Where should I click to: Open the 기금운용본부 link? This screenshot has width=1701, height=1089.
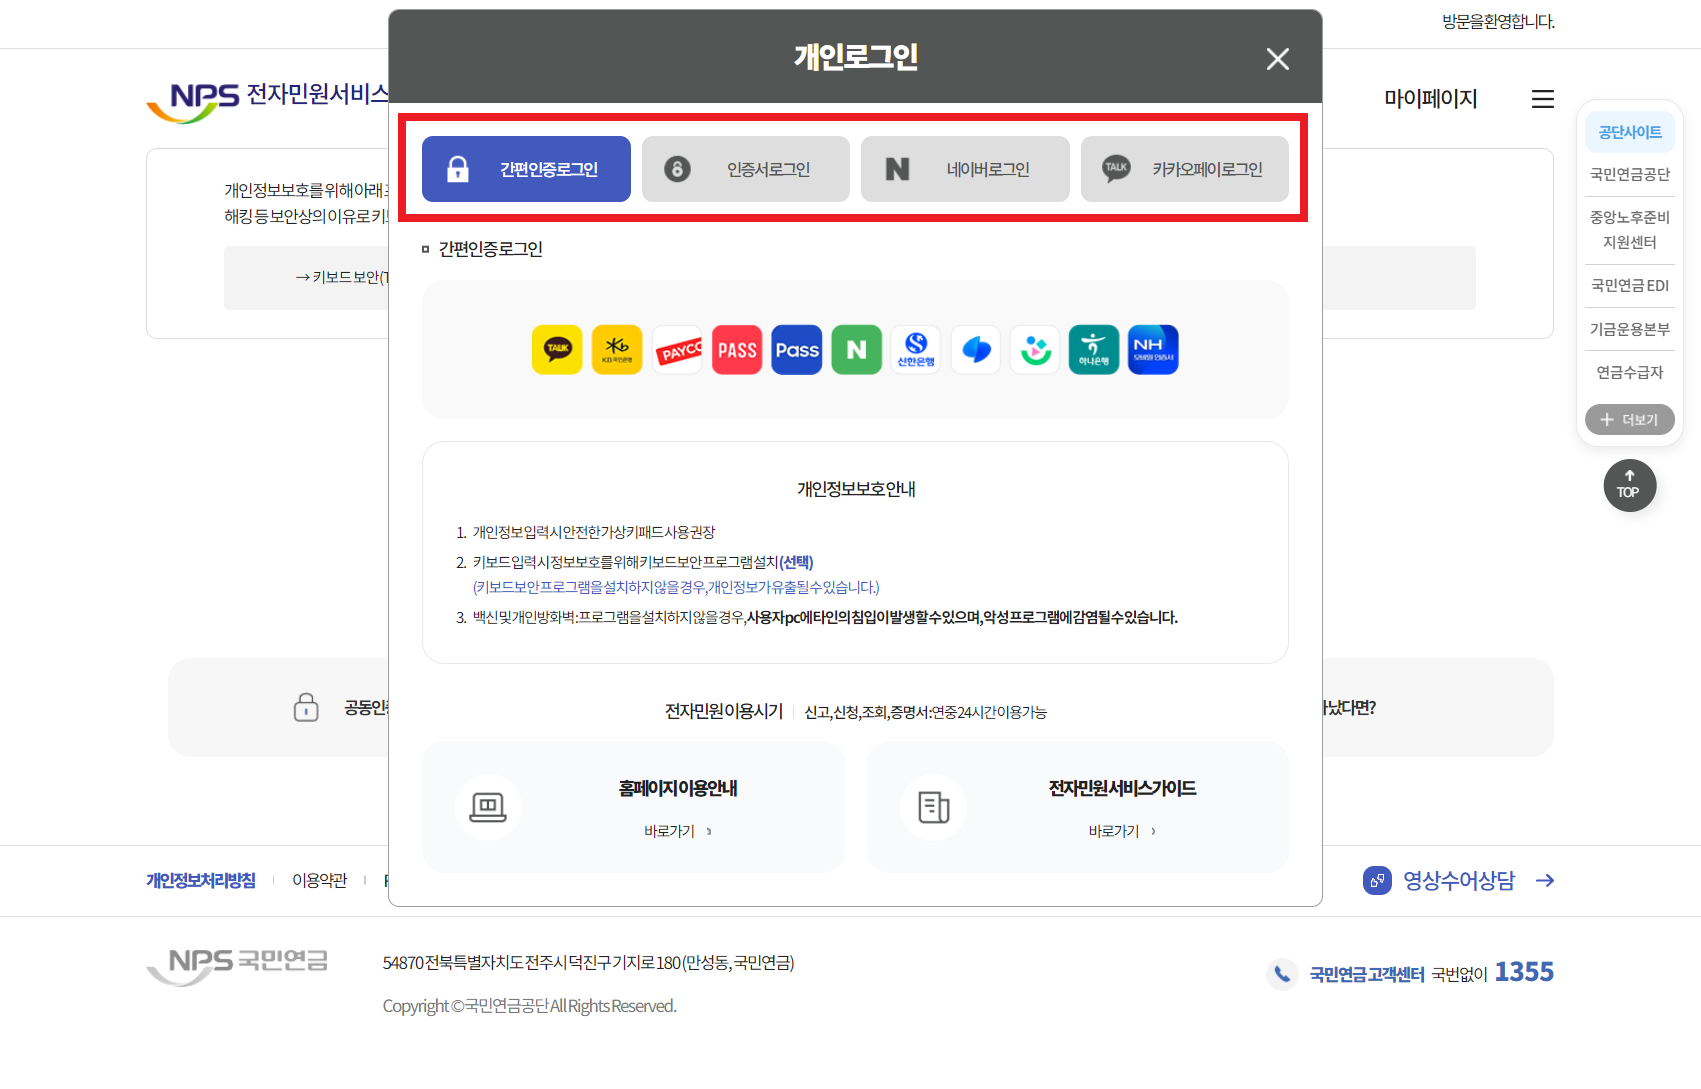[1630, 329]
